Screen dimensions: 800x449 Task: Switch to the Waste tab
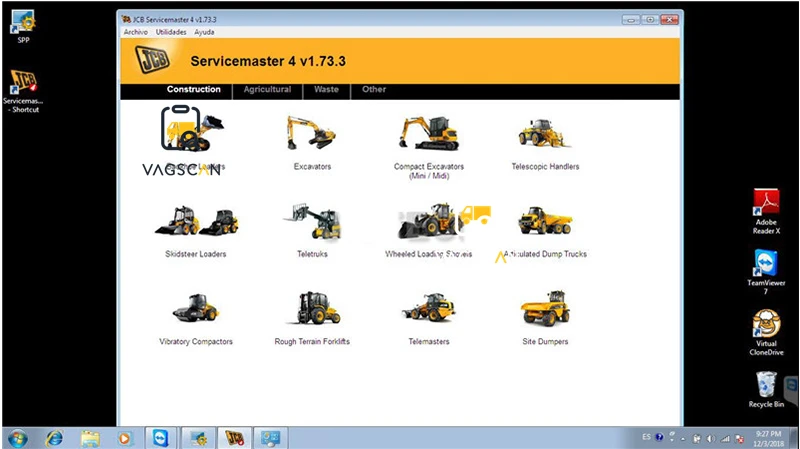click(327, 89)
